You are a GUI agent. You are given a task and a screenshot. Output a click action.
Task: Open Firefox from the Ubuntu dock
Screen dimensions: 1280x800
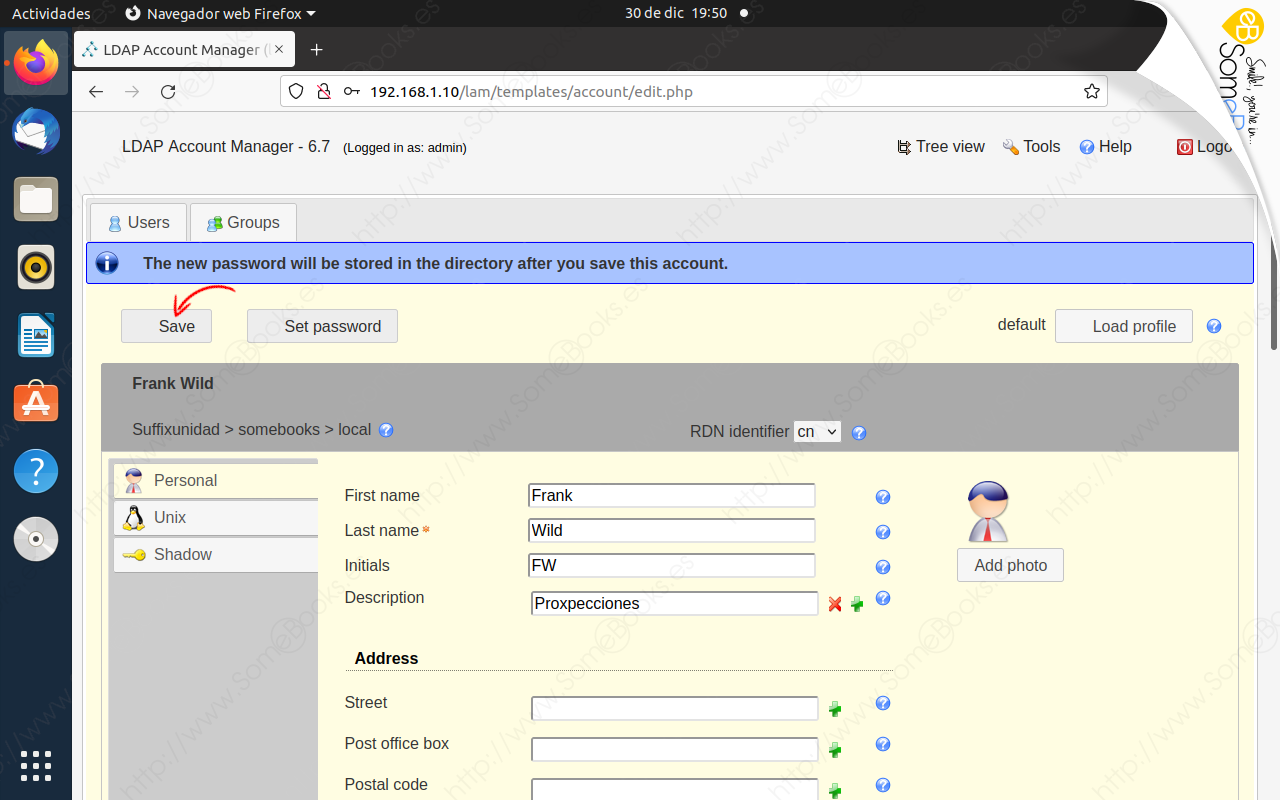[x=36, y=63]
